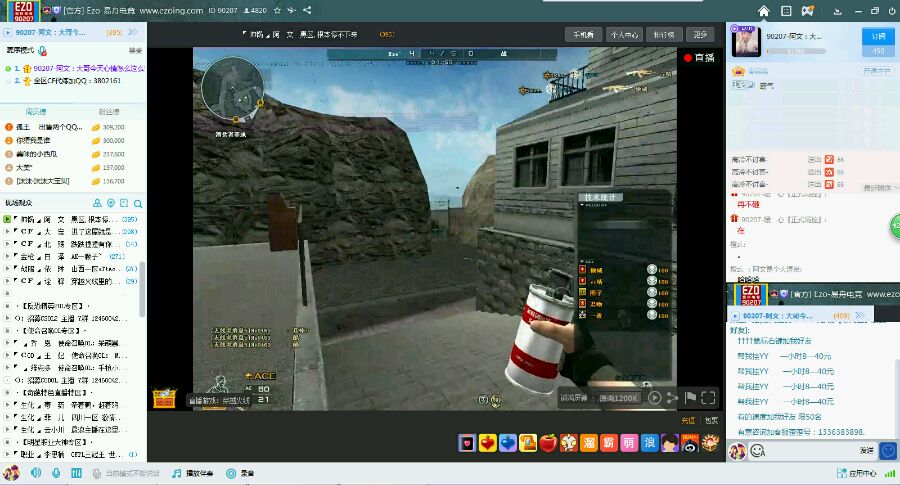
Task: Open the 排行榜 tab above video
Action: coord(664,34)
